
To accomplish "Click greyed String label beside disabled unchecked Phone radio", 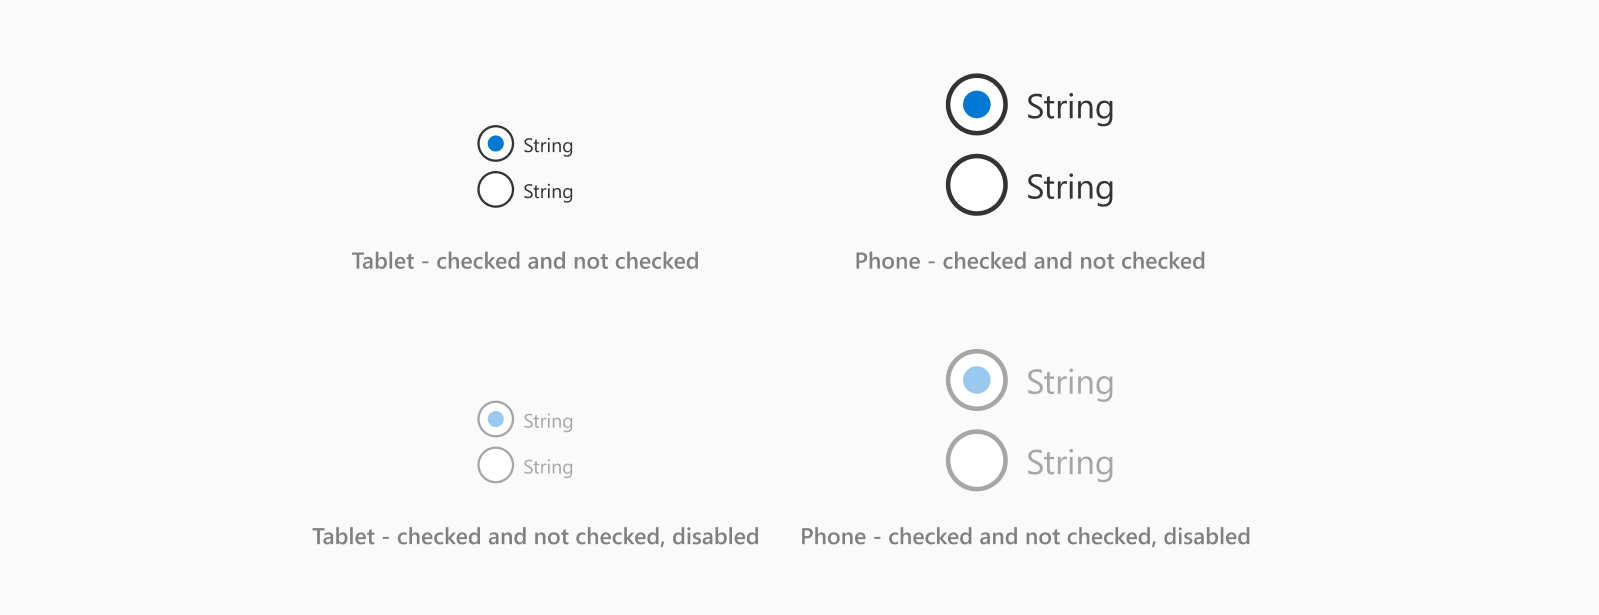I will [x=1070, y=464].
